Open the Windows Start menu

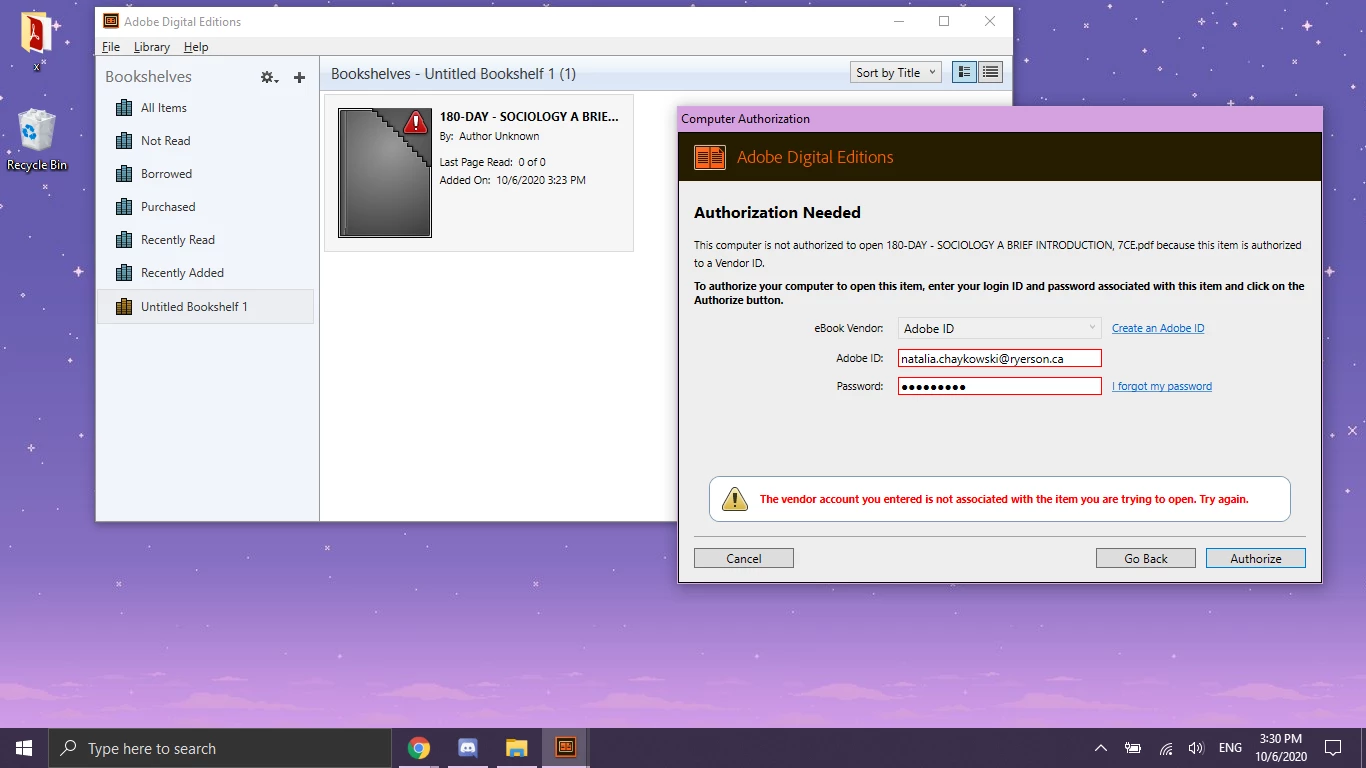click(24, 748)
